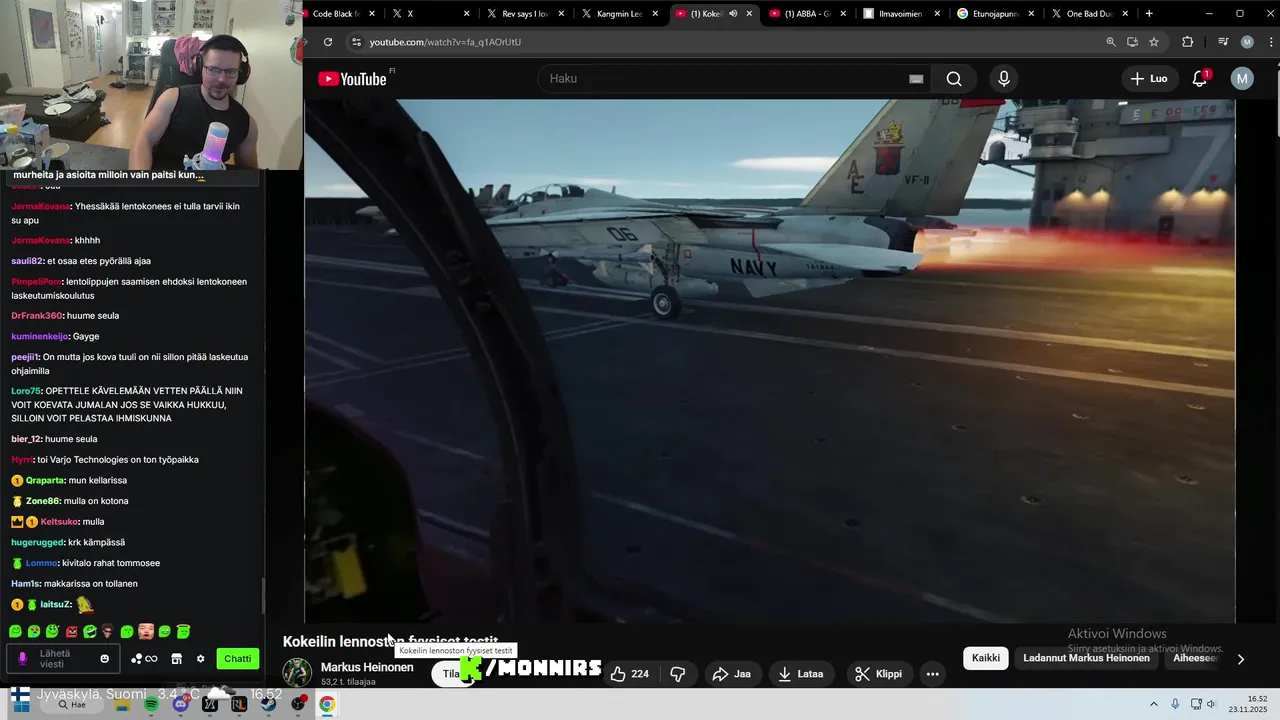Open Discord from the taskbar
Screen dimensions: 1280x720
[x=180, y=704]
